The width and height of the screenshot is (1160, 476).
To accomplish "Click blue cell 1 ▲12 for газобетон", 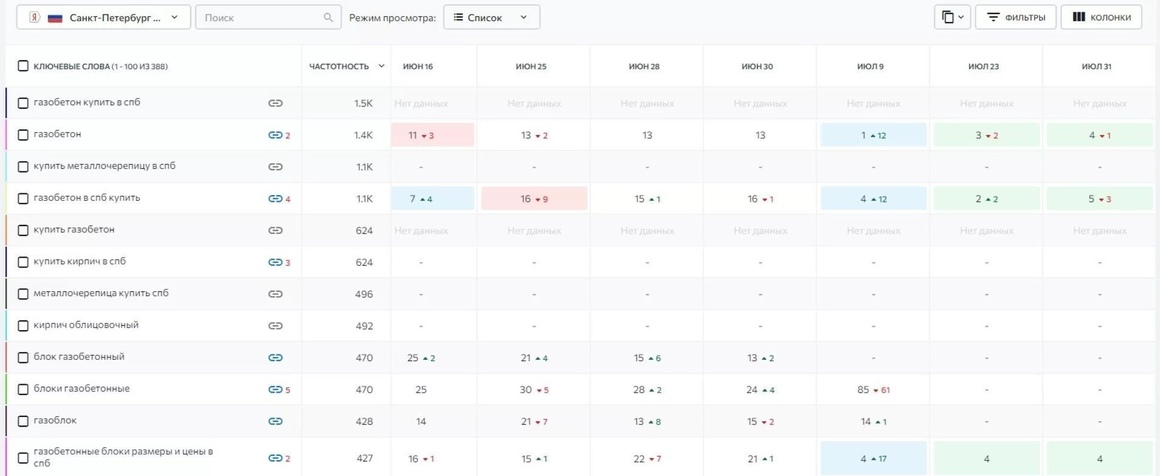I will coord(873,135).
